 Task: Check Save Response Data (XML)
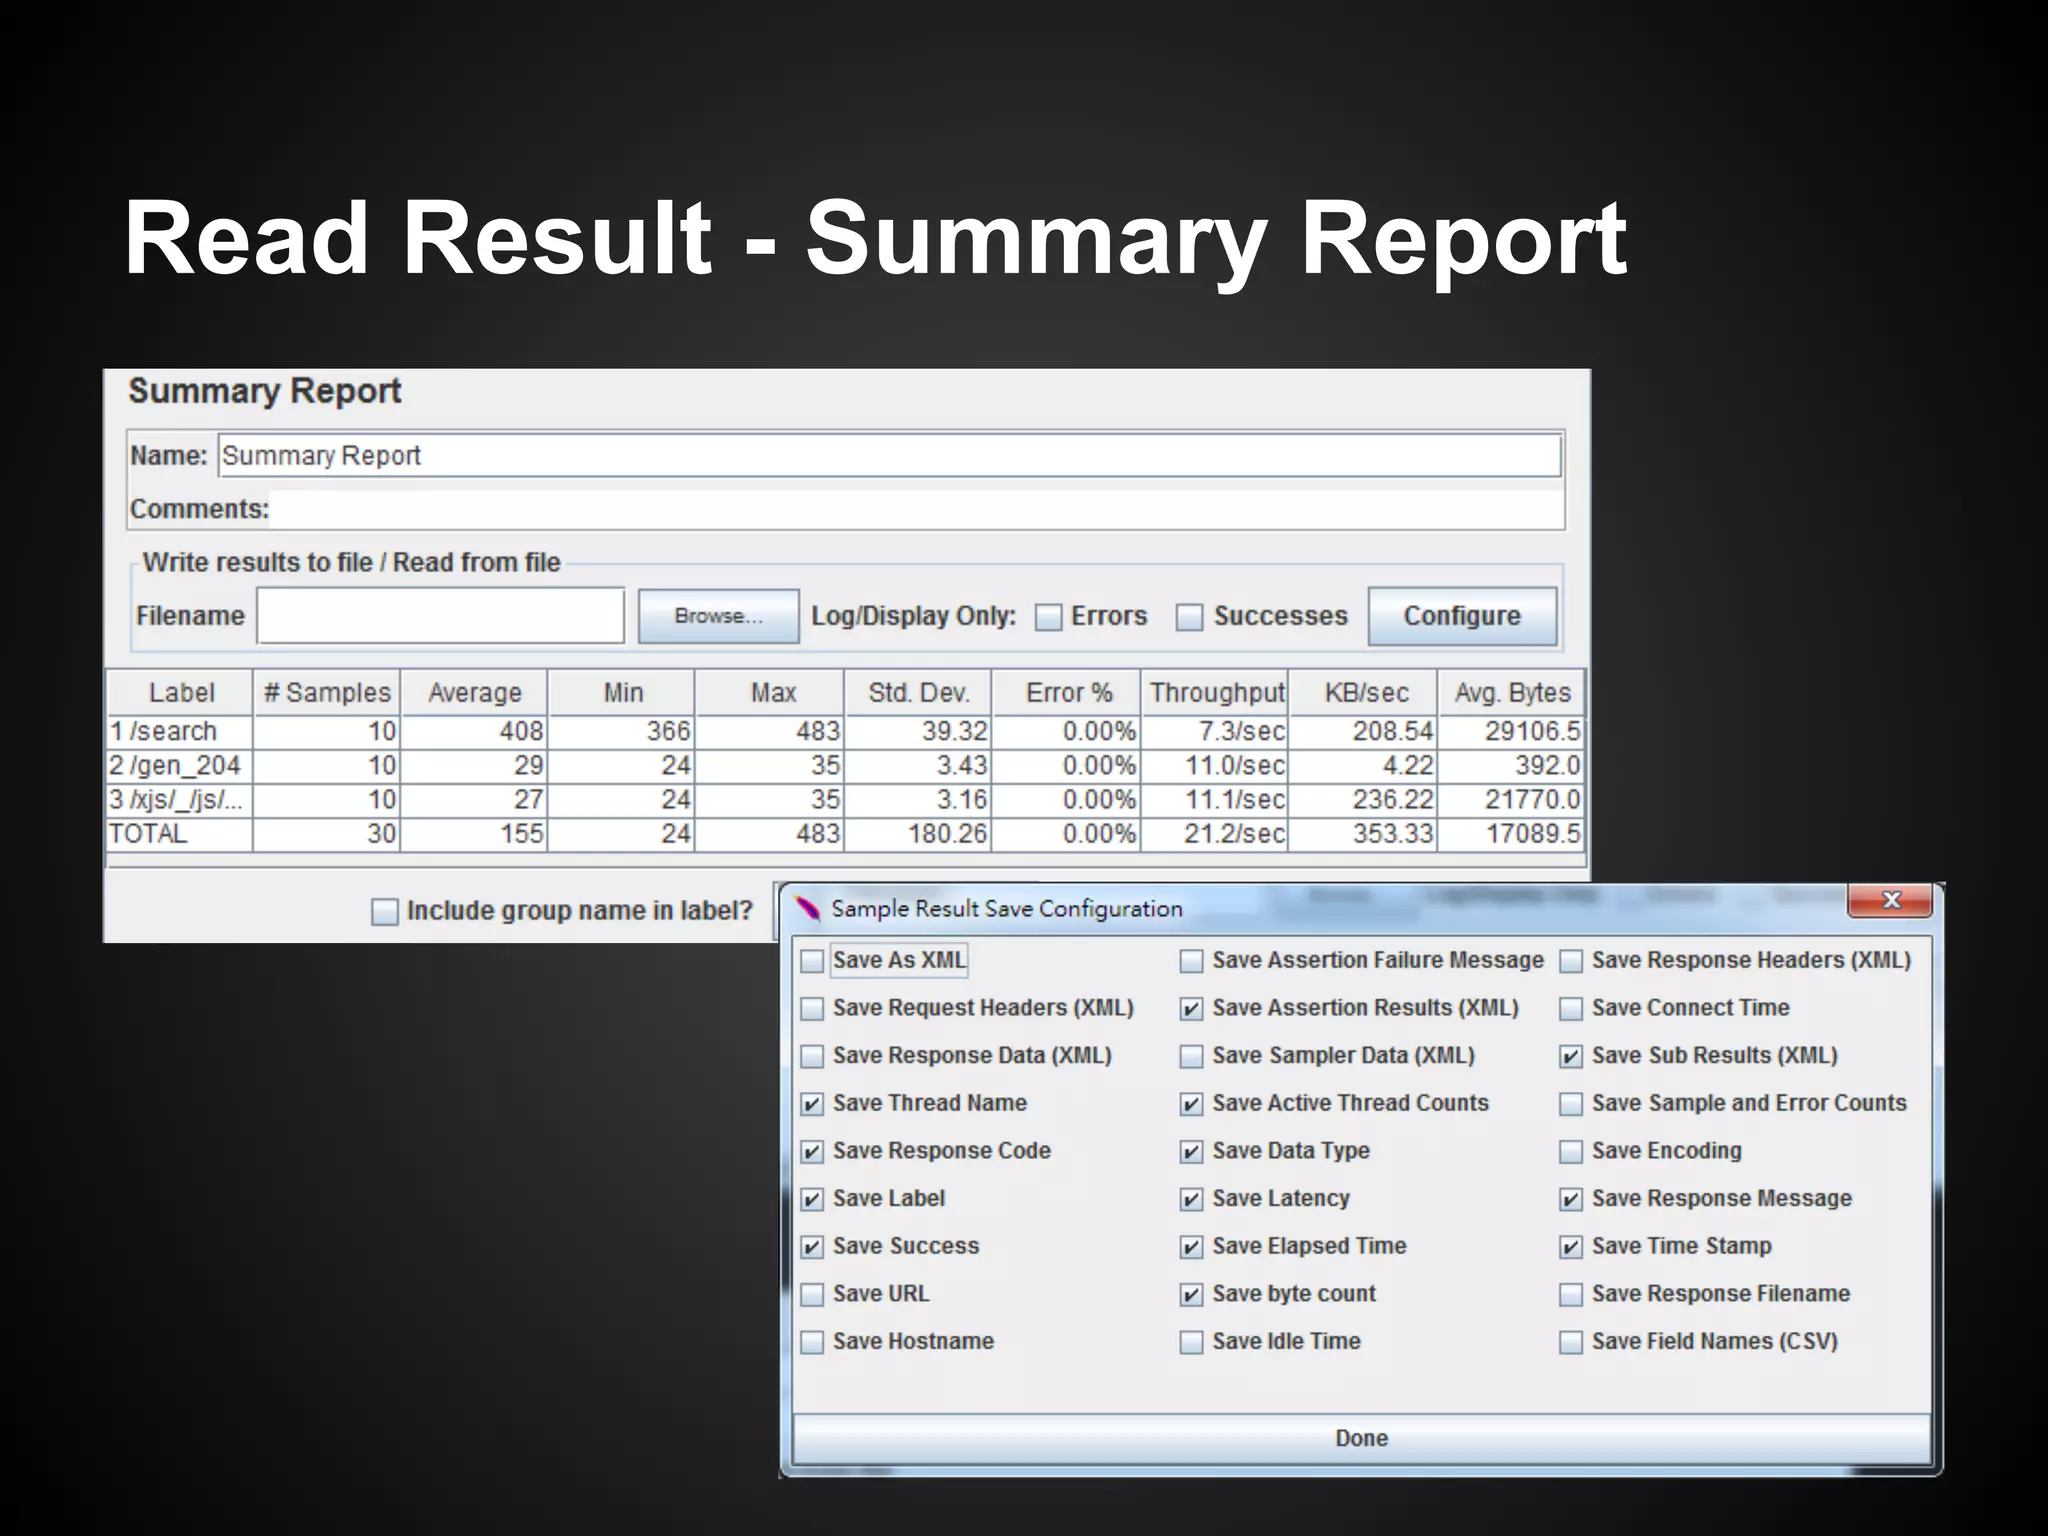(x=812, y=1056)
